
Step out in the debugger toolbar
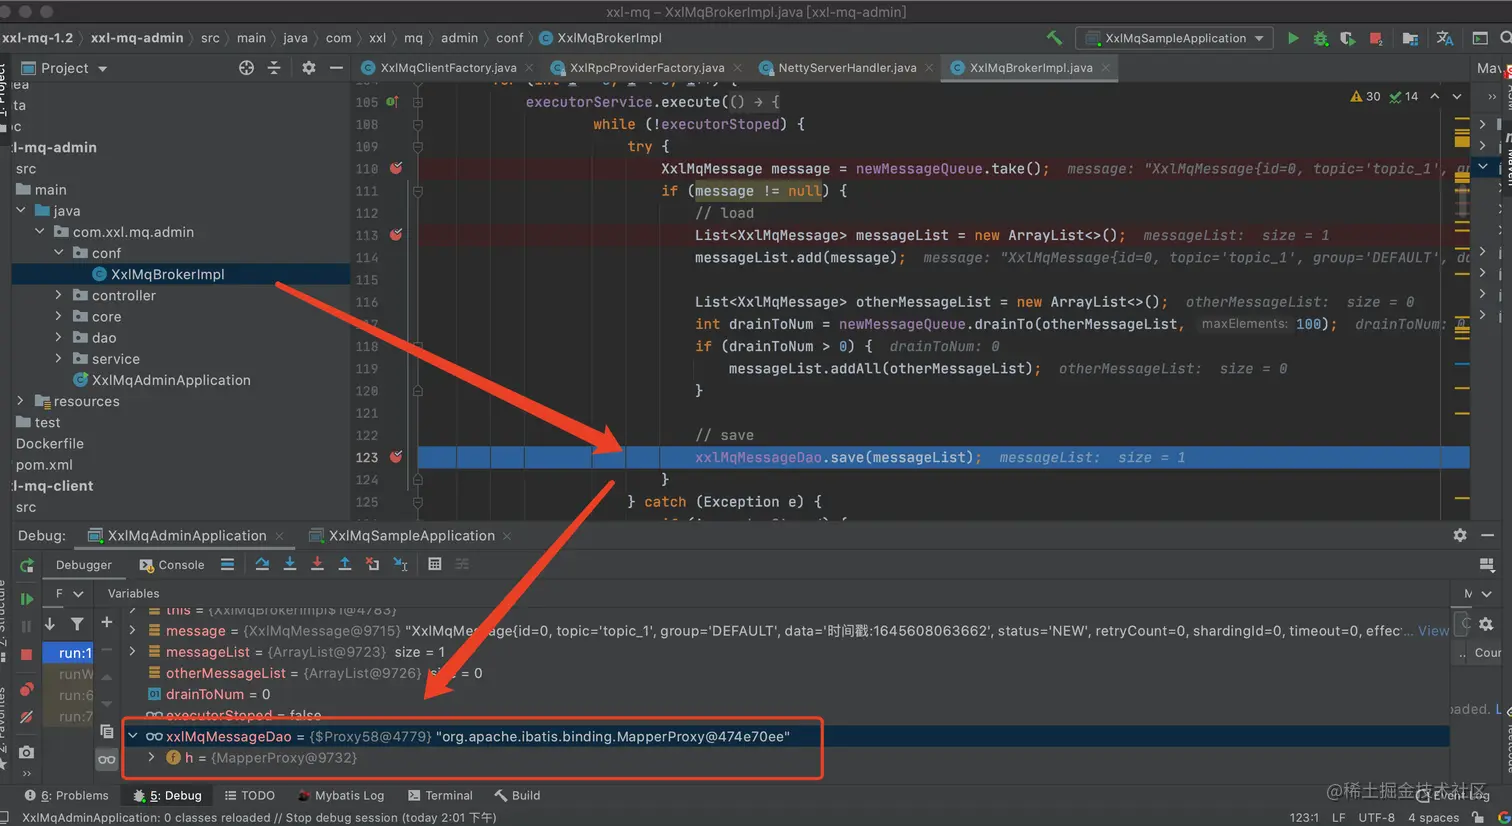pos(345,564)
